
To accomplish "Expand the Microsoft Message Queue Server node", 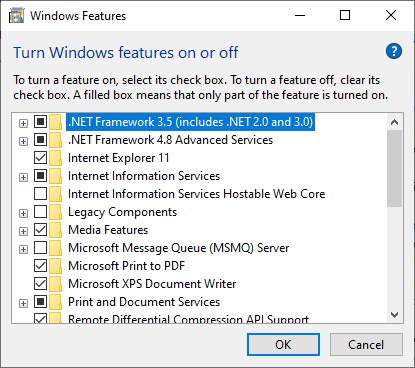I will coord(23,250).
